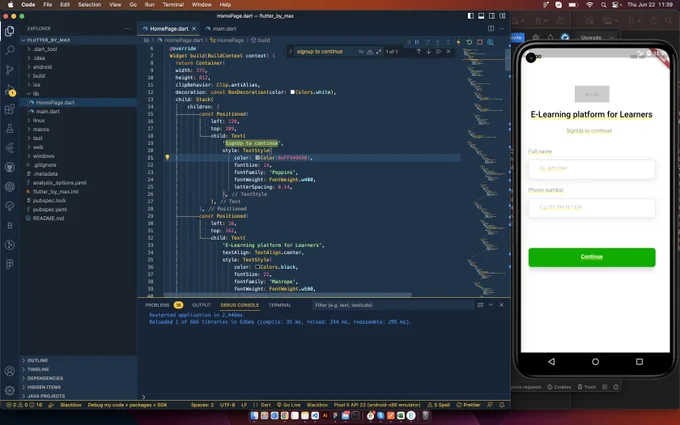Open the Terminal menu in menu bar
680x425 pixels.
tap(173, 5)
